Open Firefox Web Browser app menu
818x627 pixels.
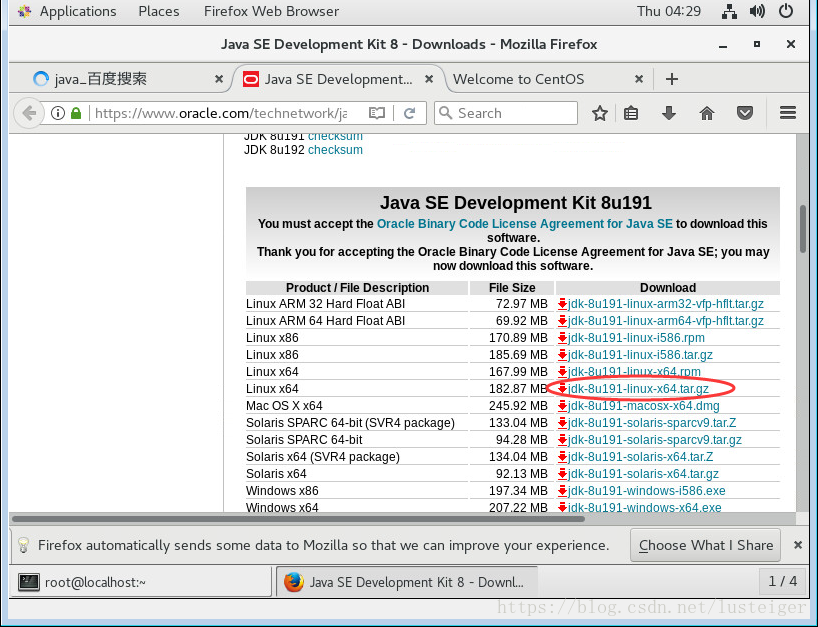tap(271, 11)
